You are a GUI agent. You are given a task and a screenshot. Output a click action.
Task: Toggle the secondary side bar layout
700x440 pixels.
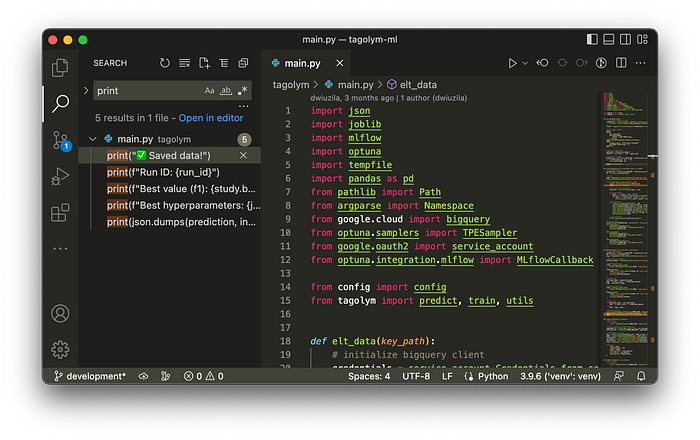click(625, 39)
